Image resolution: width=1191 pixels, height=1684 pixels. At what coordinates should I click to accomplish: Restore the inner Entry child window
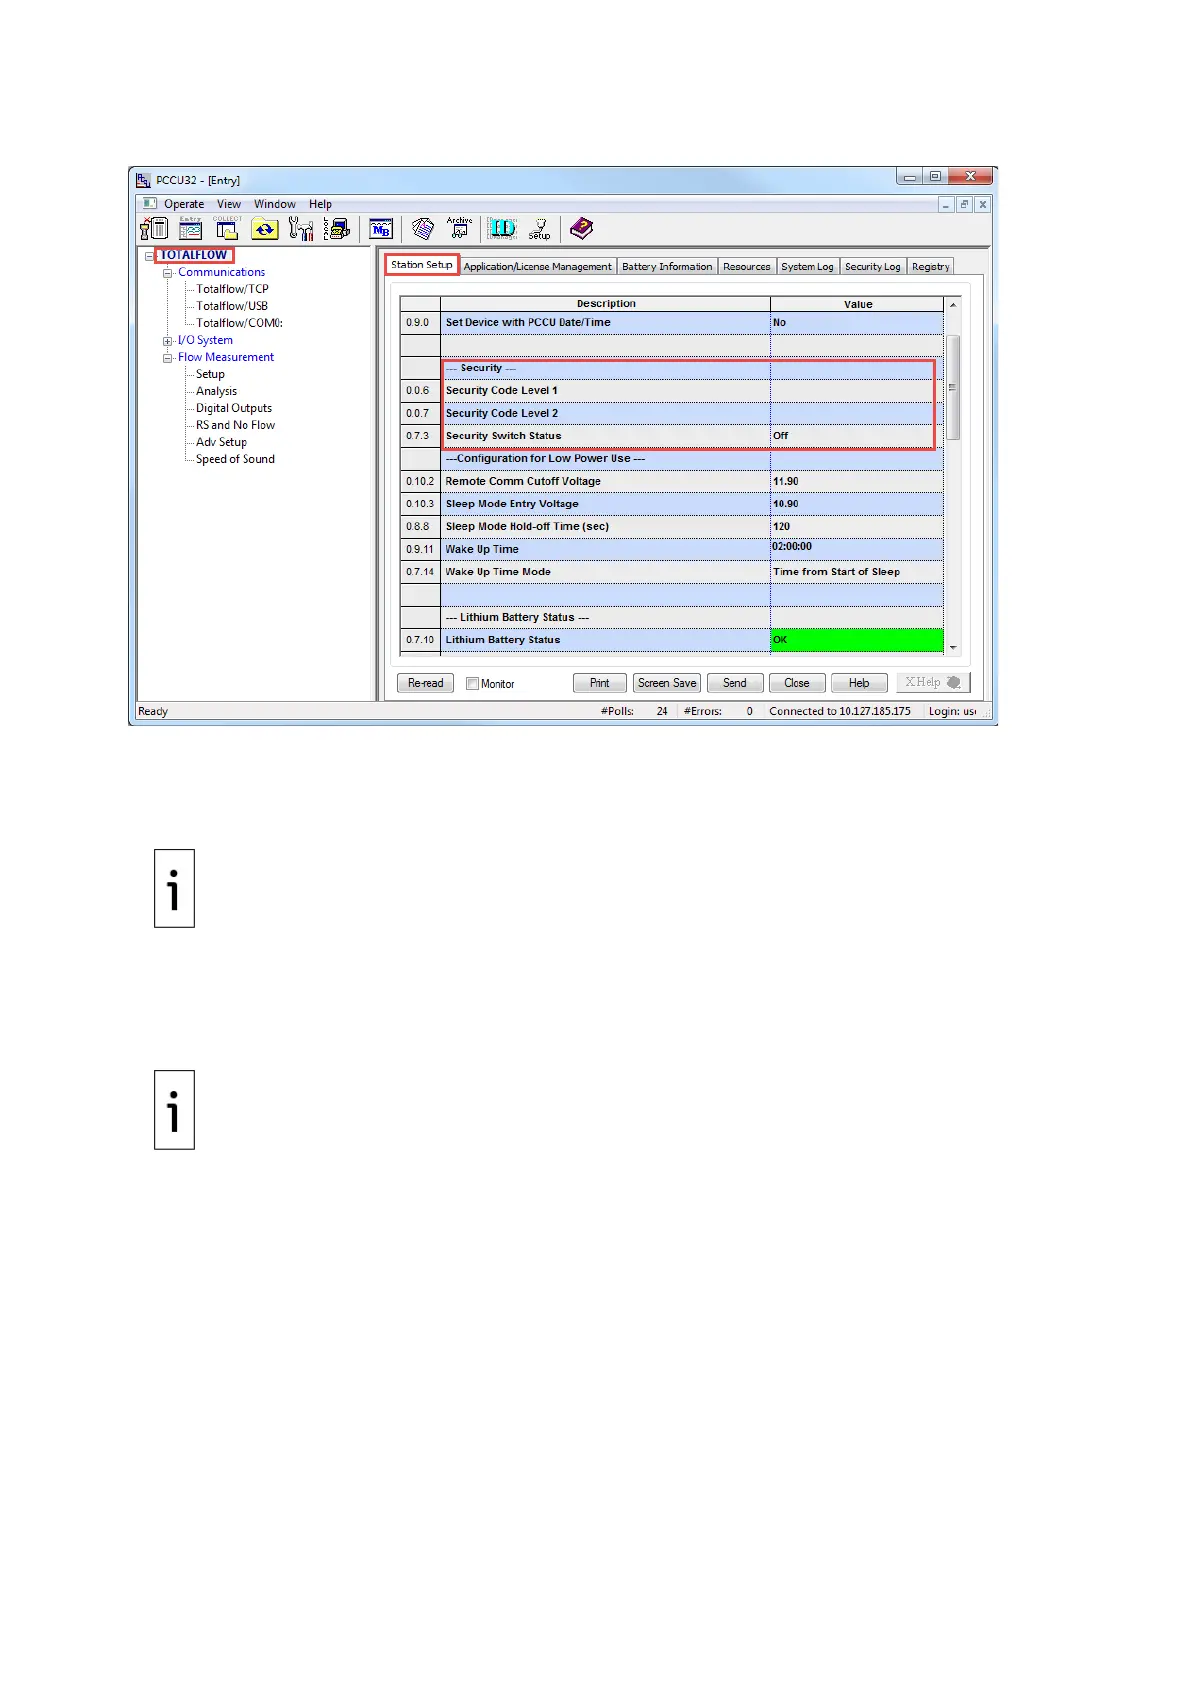tap(964, 204)
